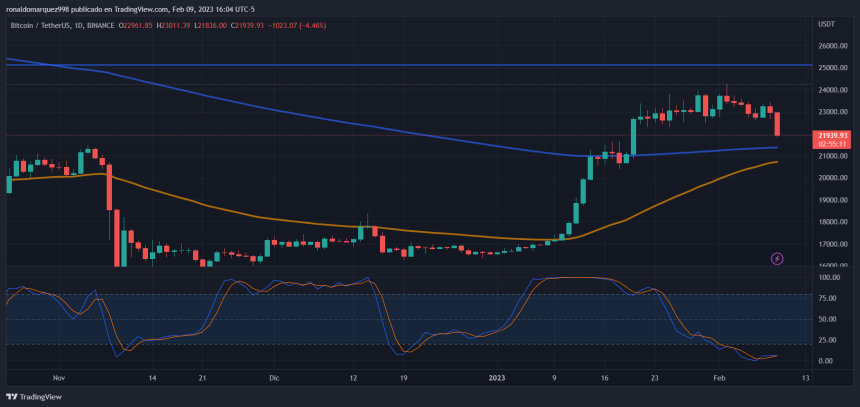This screenshot has height=407, width=860.
Task: Select the 16000.00 label on price axis
Action: (832, 266)
